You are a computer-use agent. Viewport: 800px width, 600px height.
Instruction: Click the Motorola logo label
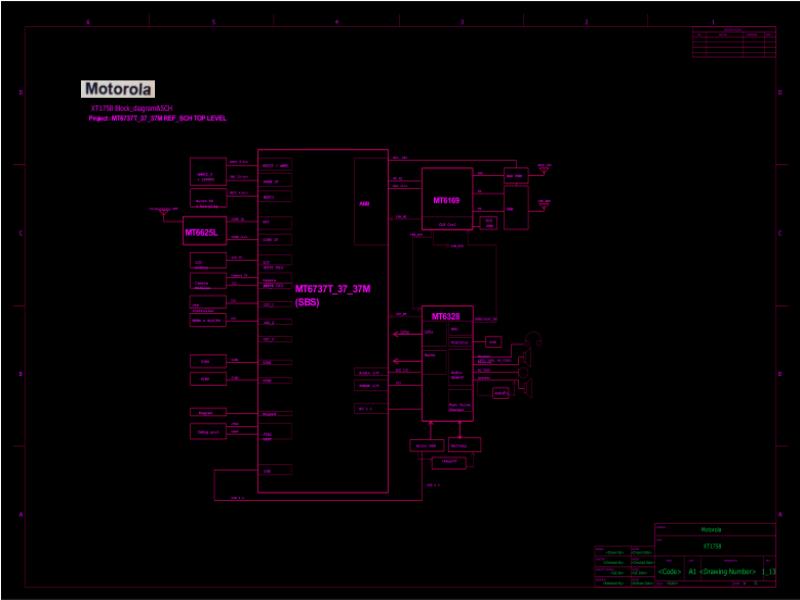point(118,89)
